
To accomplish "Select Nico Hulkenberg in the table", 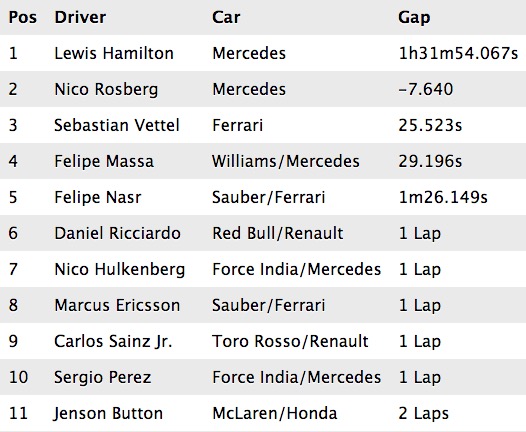I will coord(120,270).
